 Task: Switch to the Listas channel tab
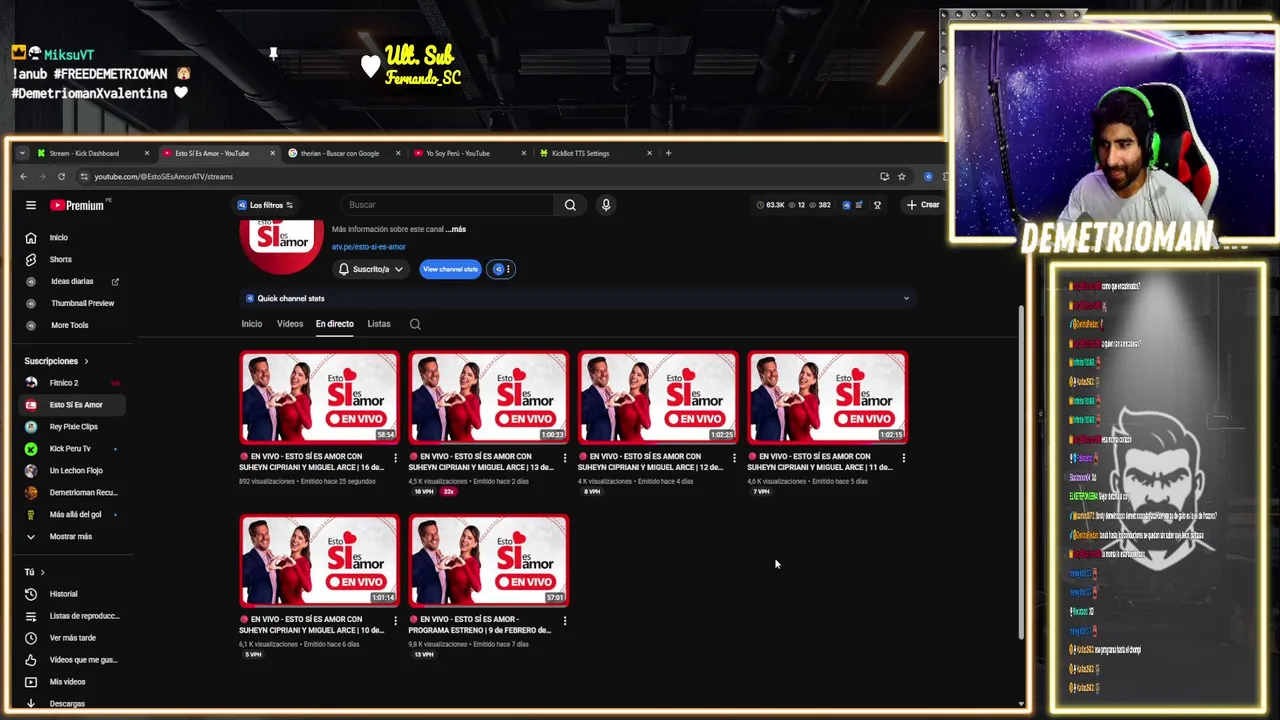pos(378,324)
